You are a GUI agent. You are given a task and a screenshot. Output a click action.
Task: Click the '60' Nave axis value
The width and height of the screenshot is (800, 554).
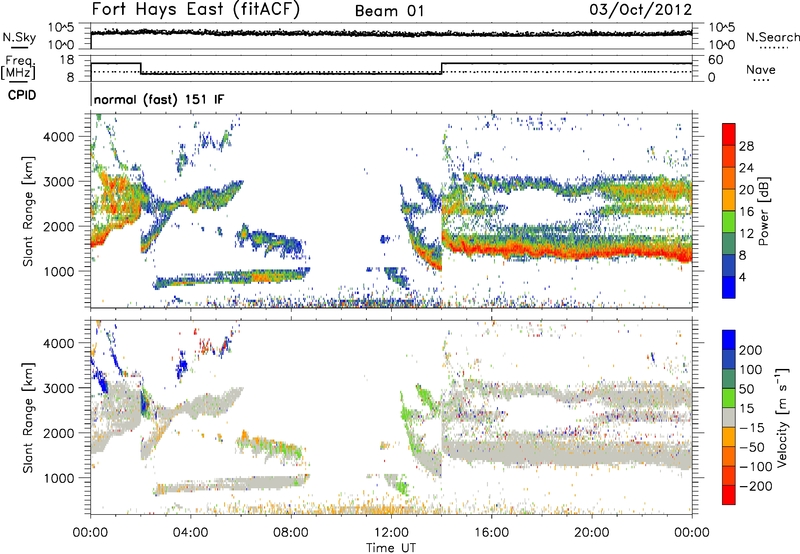[715, 60]
